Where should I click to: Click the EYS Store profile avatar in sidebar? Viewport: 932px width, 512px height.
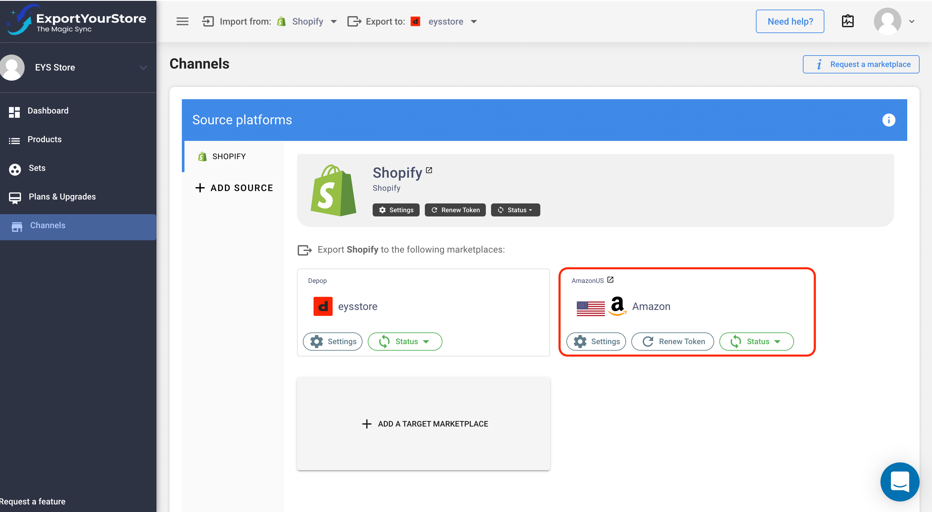click(12, 67)
